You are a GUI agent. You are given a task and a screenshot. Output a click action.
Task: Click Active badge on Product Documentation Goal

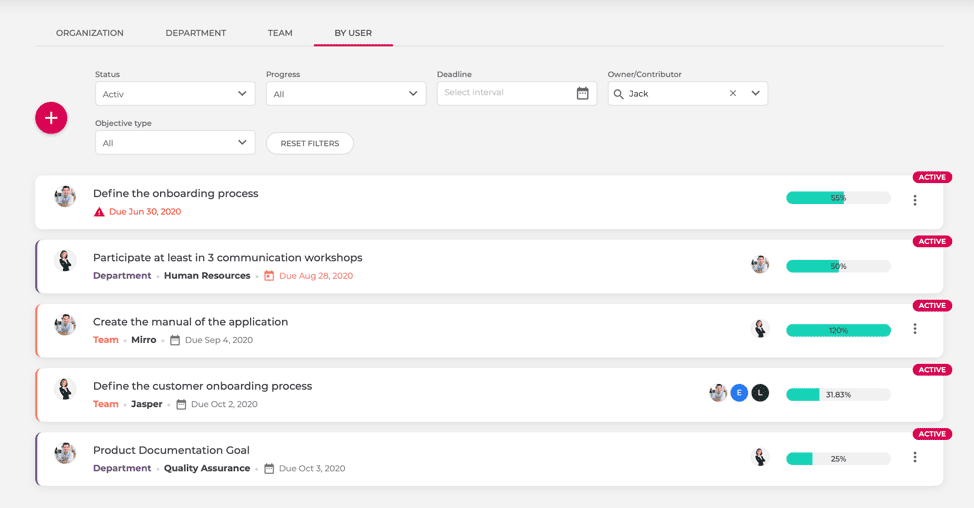click(x=932, y=434)
